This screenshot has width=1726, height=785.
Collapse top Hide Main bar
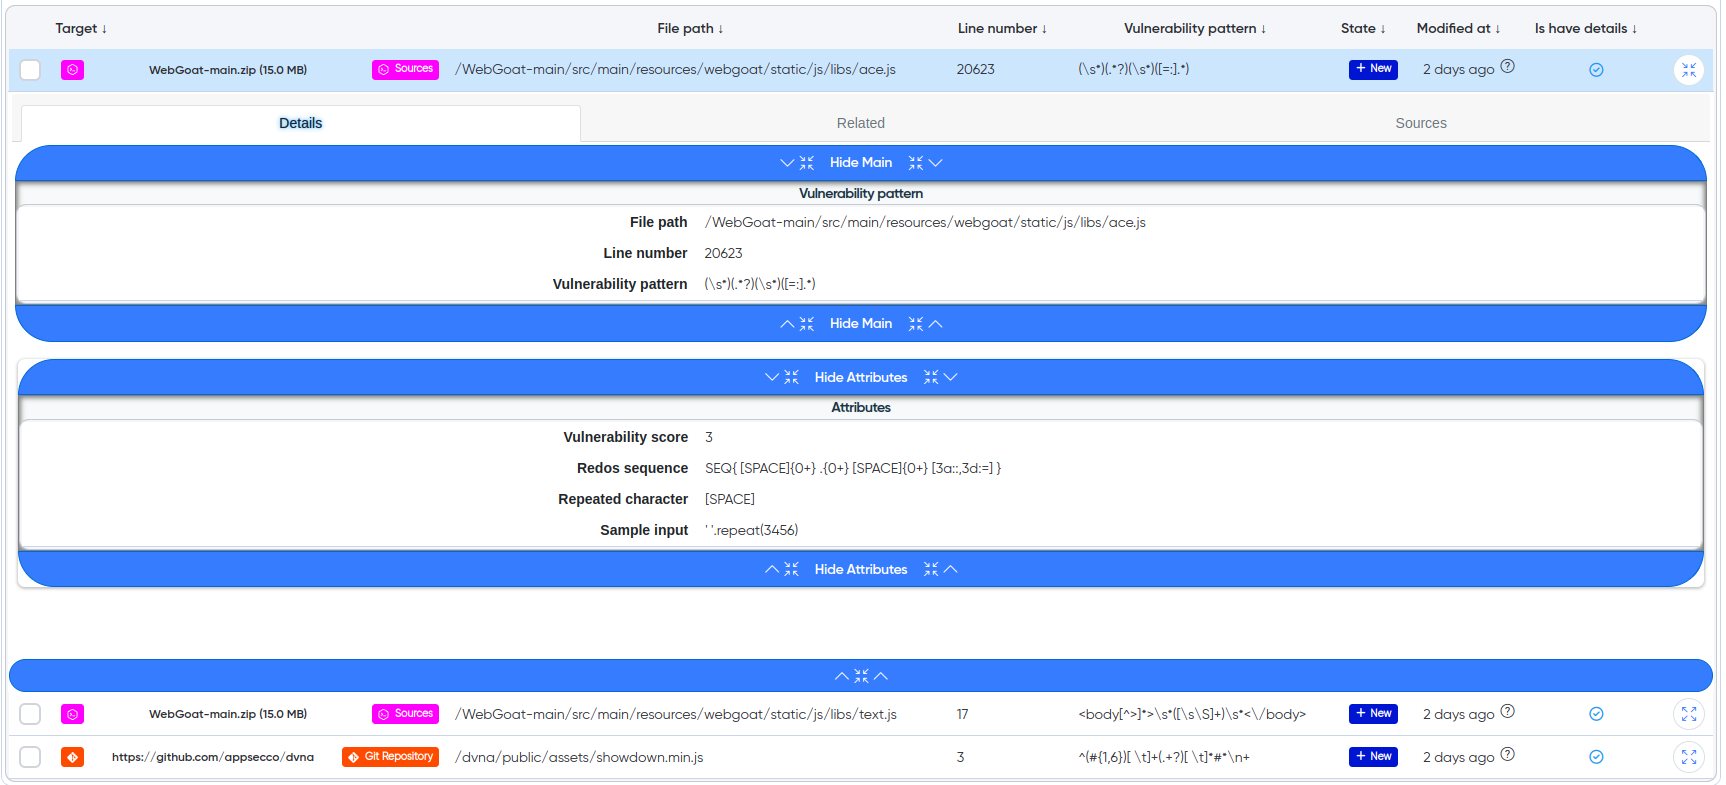861,163
